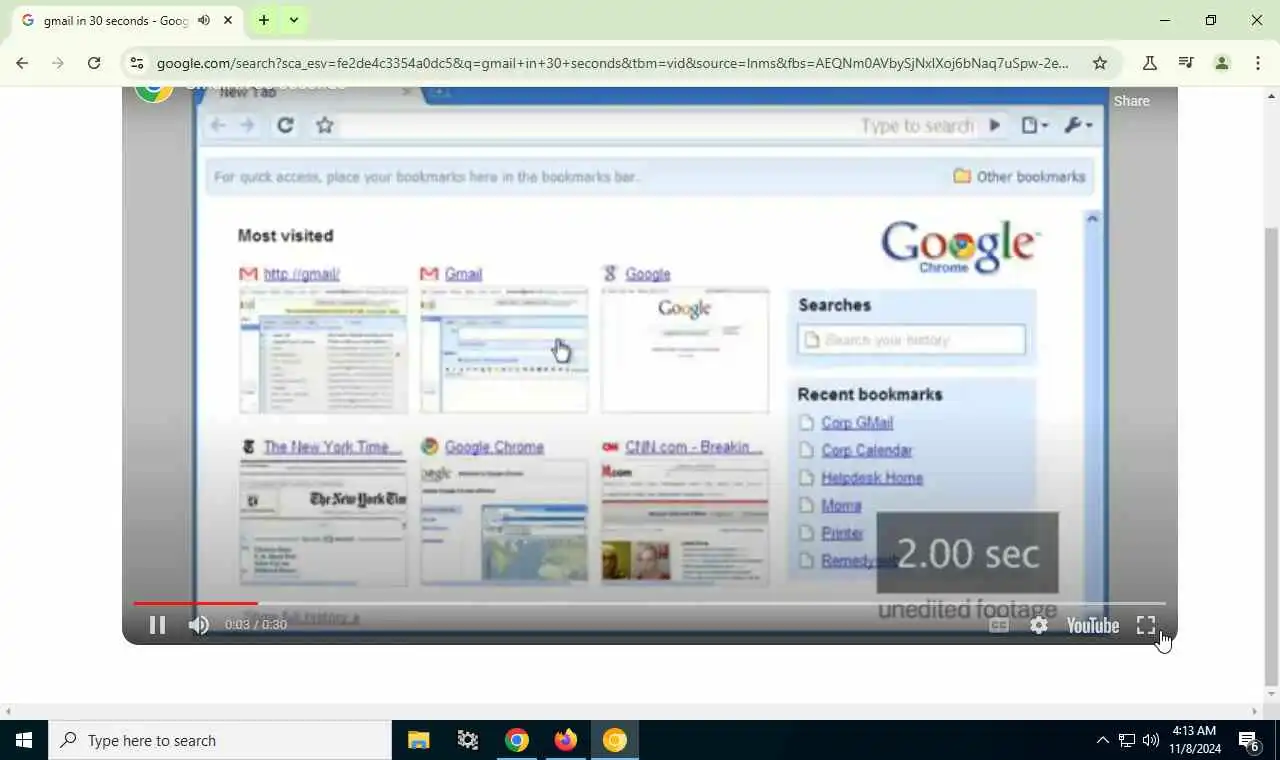This screenshot has height=760, width=1280.
Task: Select the URL address bar
Action: pos(612,63)
